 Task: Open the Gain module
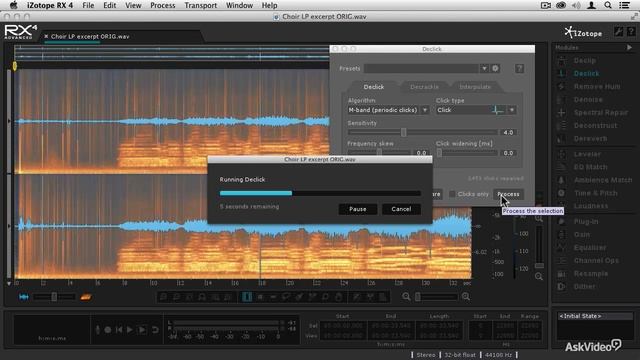(582, 235)
